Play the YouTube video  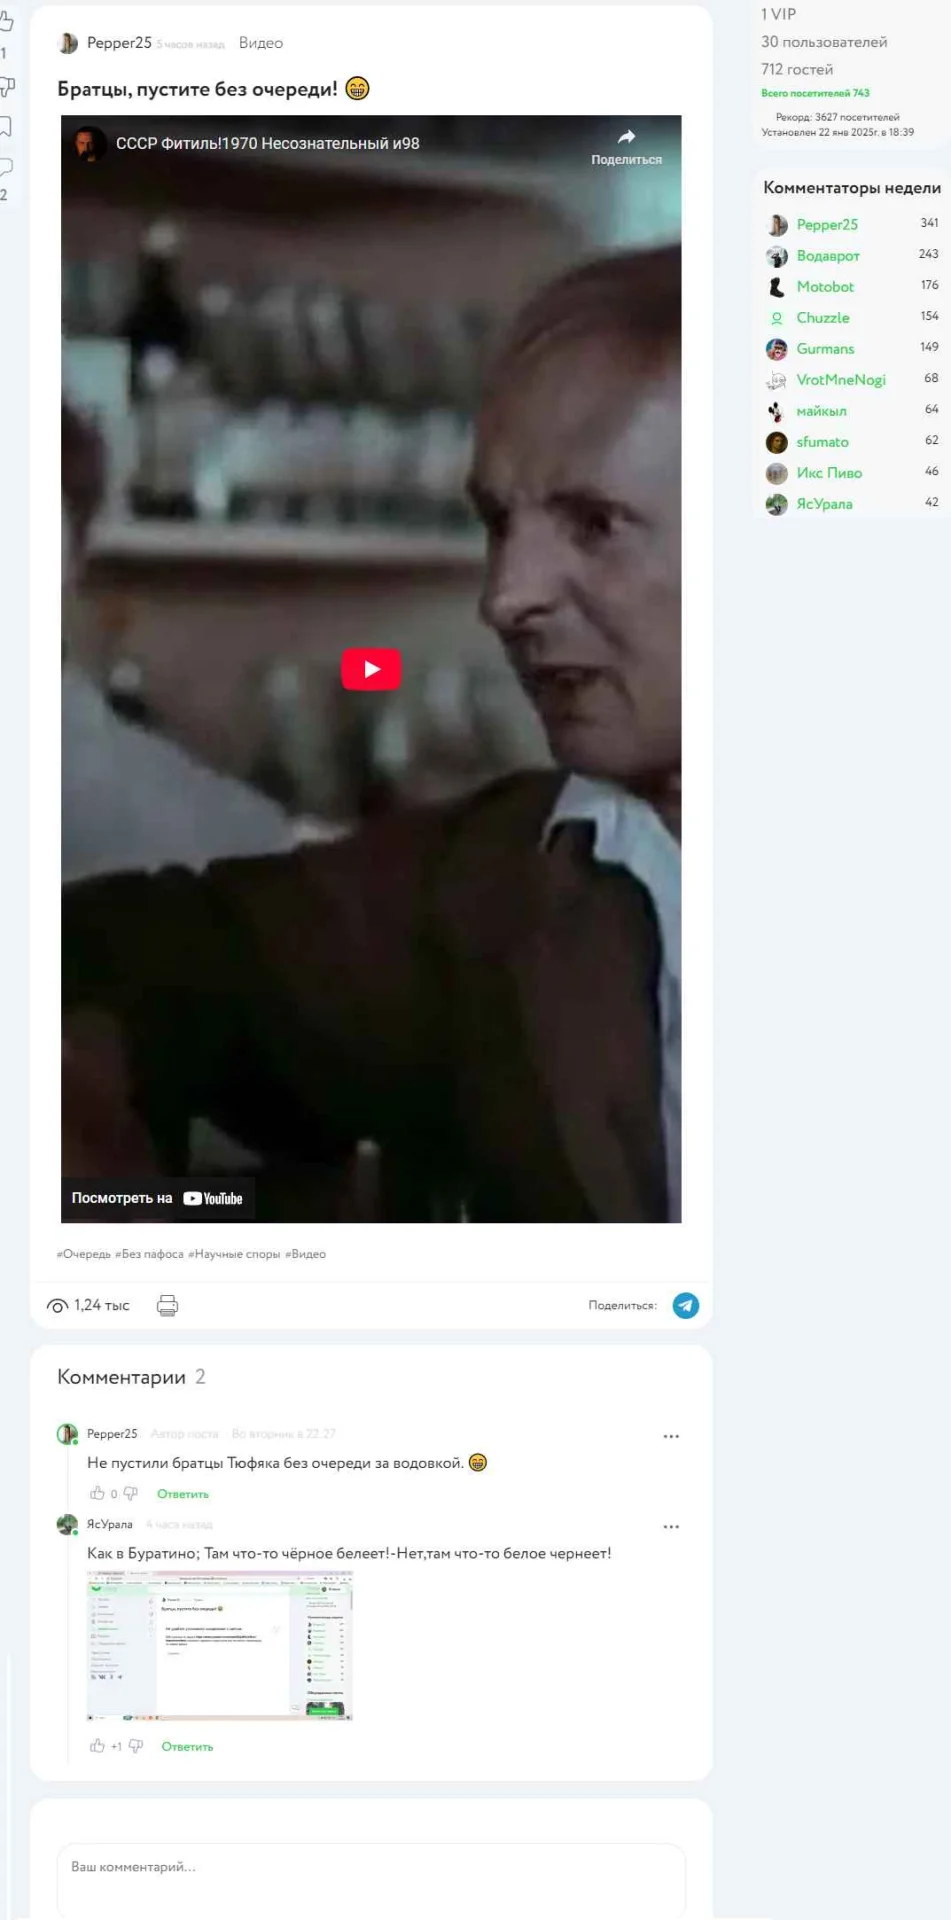click(371, 669)
